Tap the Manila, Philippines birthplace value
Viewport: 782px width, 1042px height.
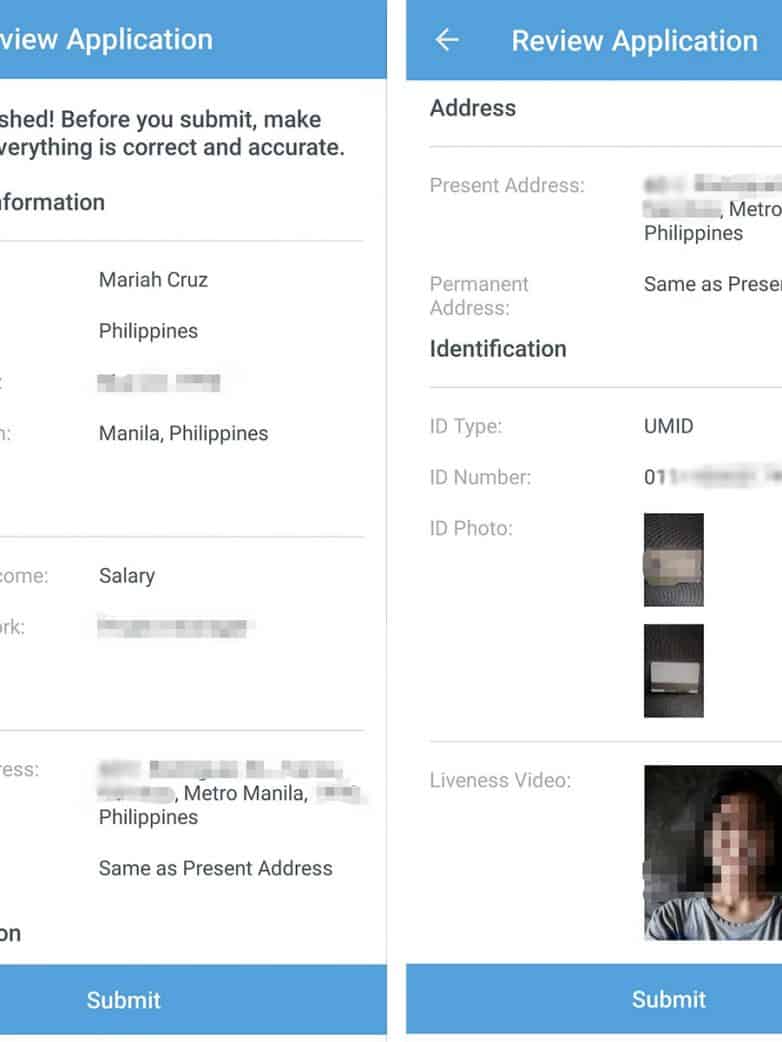(183, 433)
